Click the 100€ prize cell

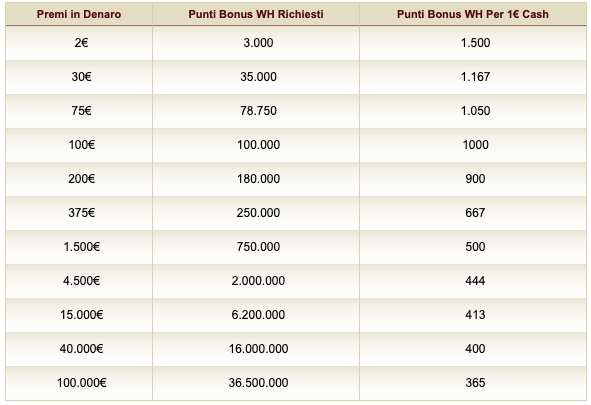click(x=79, y=145)
